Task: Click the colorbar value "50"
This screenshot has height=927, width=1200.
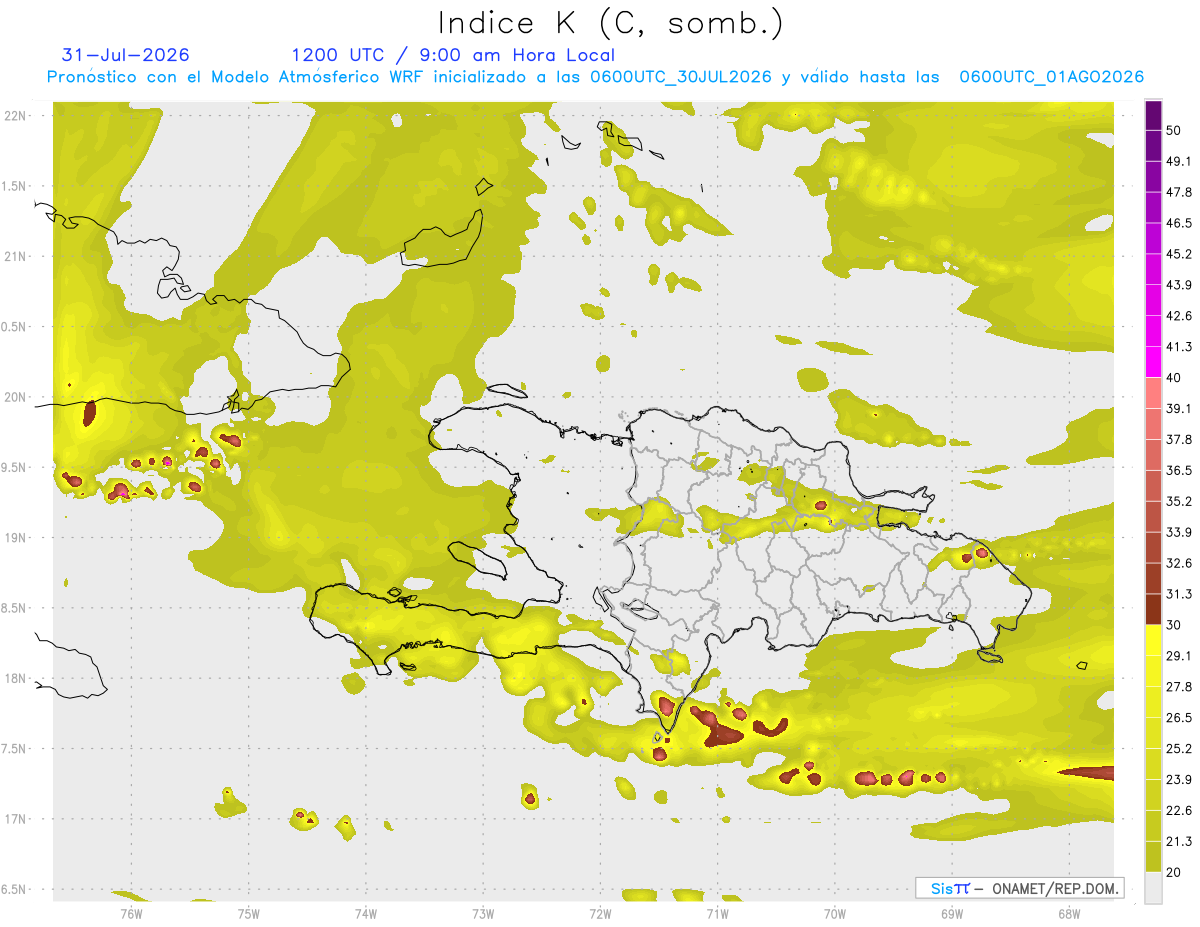Action: pos(1174,130)
